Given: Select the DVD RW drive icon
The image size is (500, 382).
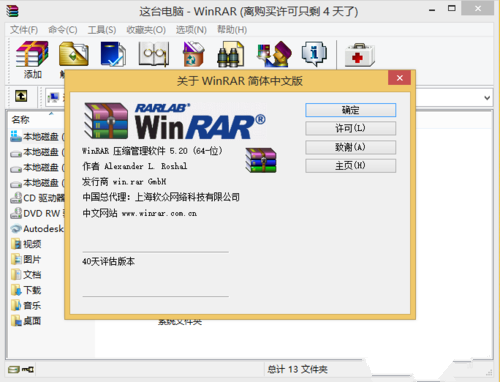Looking at the screenshot, I should click(x=16, y=213).
